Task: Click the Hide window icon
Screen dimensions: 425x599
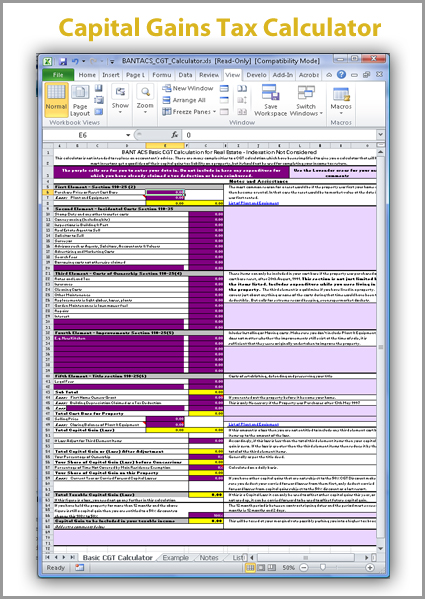Action: point(224,100)
